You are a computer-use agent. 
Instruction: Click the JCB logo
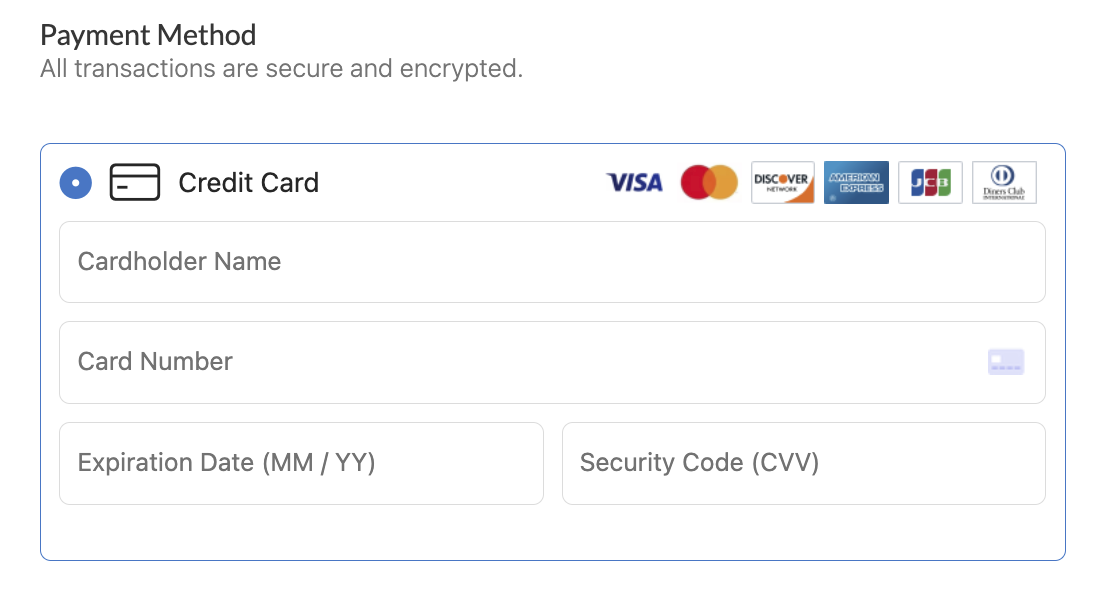[x=930, y=182]
